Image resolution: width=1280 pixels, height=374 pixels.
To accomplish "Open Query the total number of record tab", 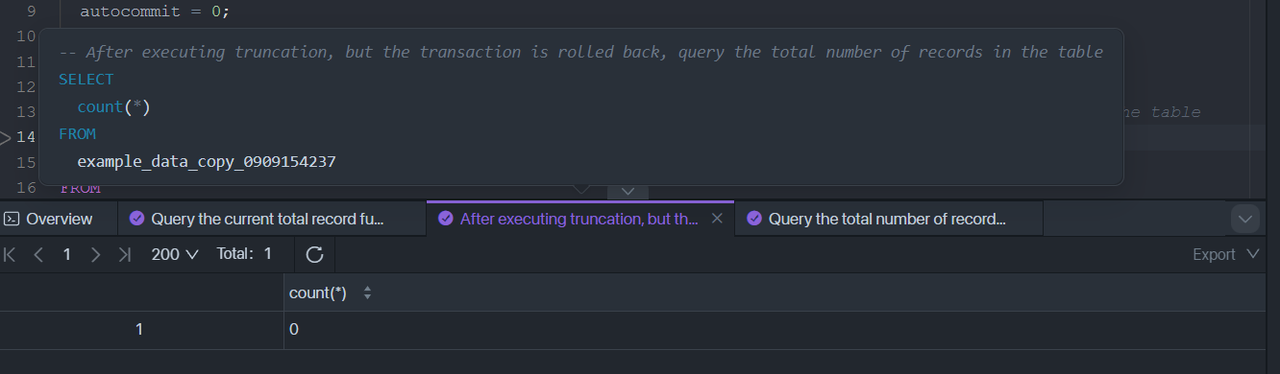I will pos(889,219).
